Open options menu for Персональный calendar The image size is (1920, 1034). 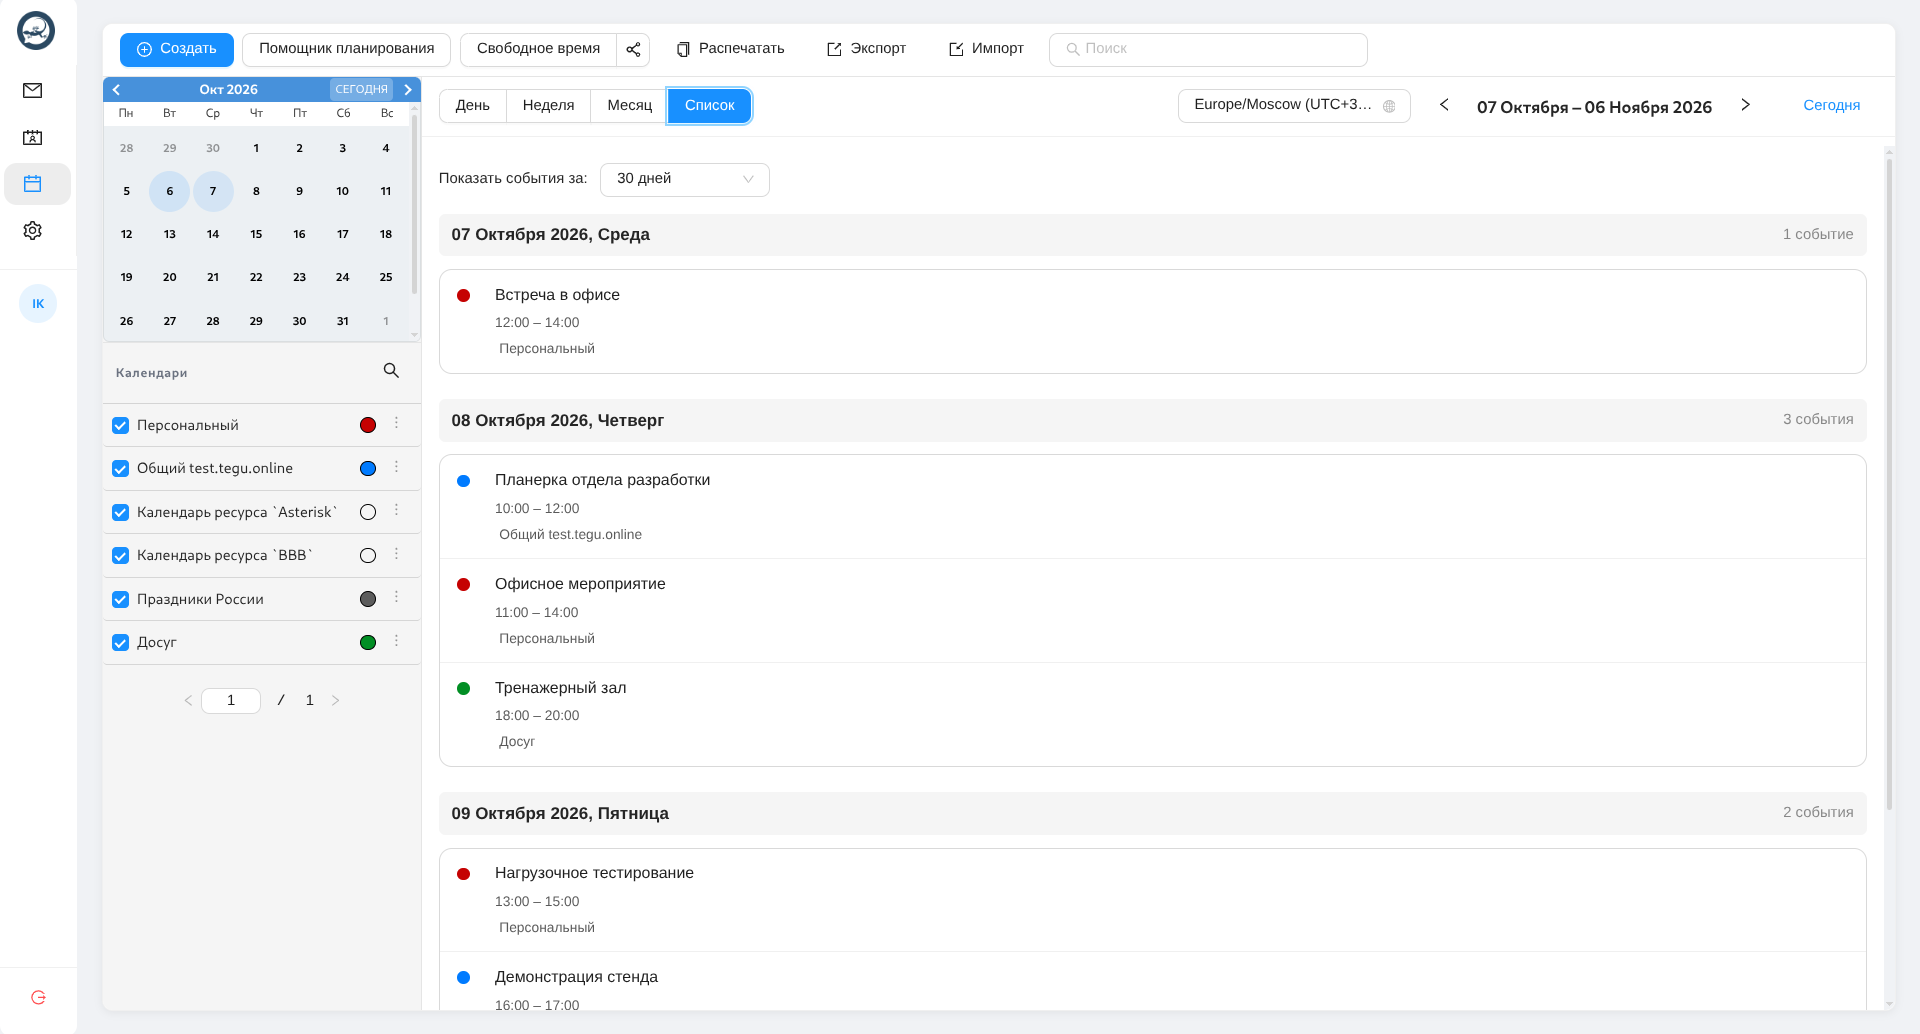click(397, 424)
